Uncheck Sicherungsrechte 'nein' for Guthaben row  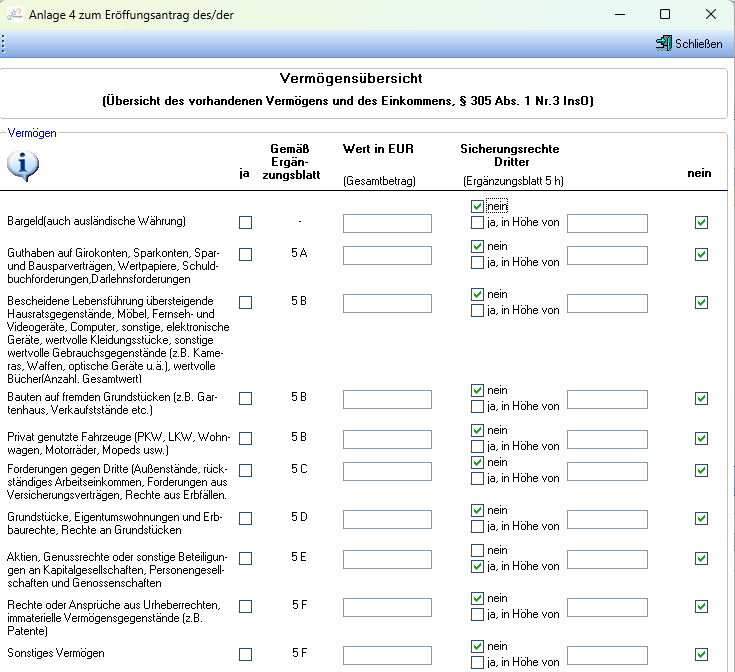click(x=477, y=246)
